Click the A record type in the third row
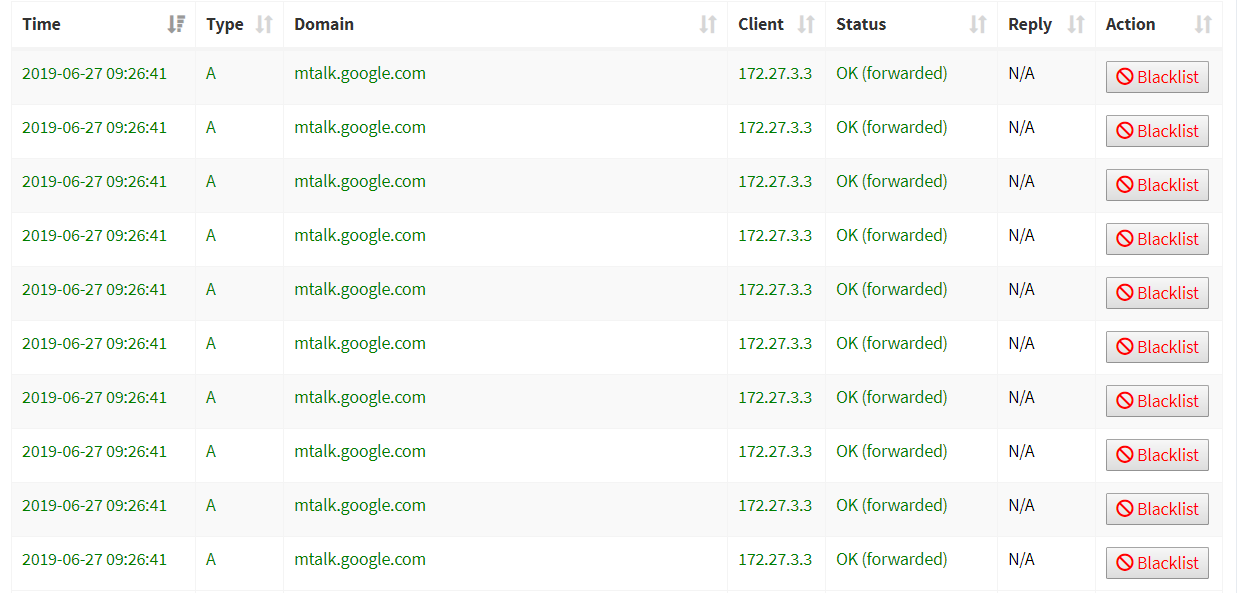Screen dimensions: 1237x593 (x=210, y=181)
